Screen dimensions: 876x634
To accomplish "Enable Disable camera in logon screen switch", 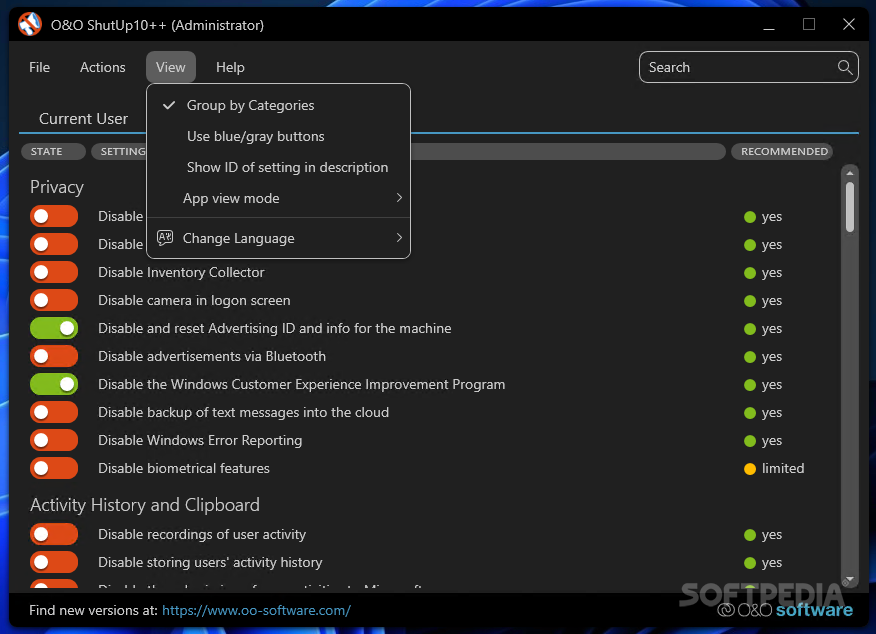I will point(54,301).
